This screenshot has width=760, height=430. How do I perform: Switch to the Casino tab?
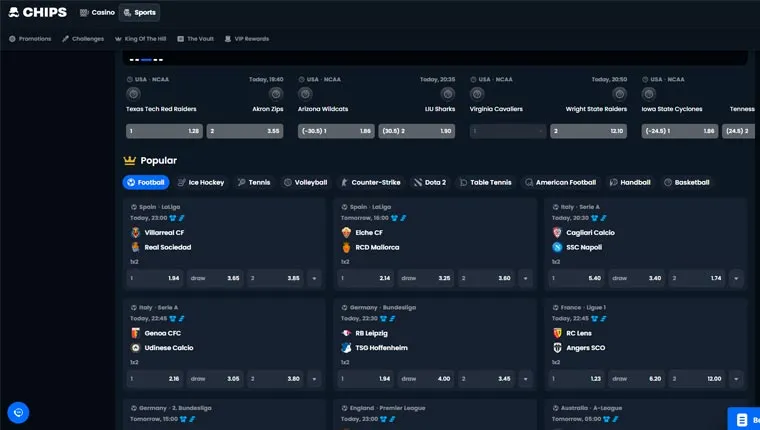click(x=97, y=13)
